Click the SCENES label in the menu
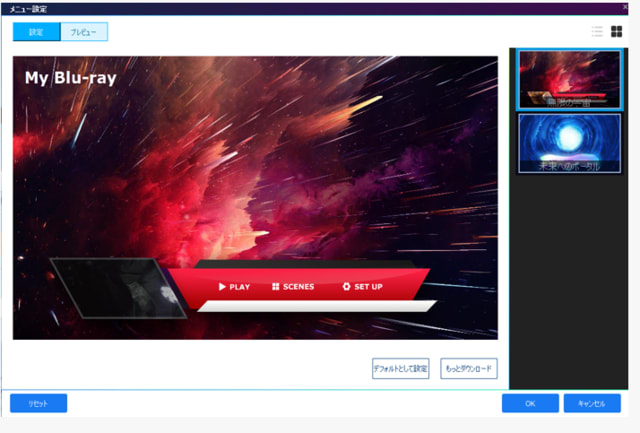Viewport: 640px width, 433px height. click(x=298, y=287)
